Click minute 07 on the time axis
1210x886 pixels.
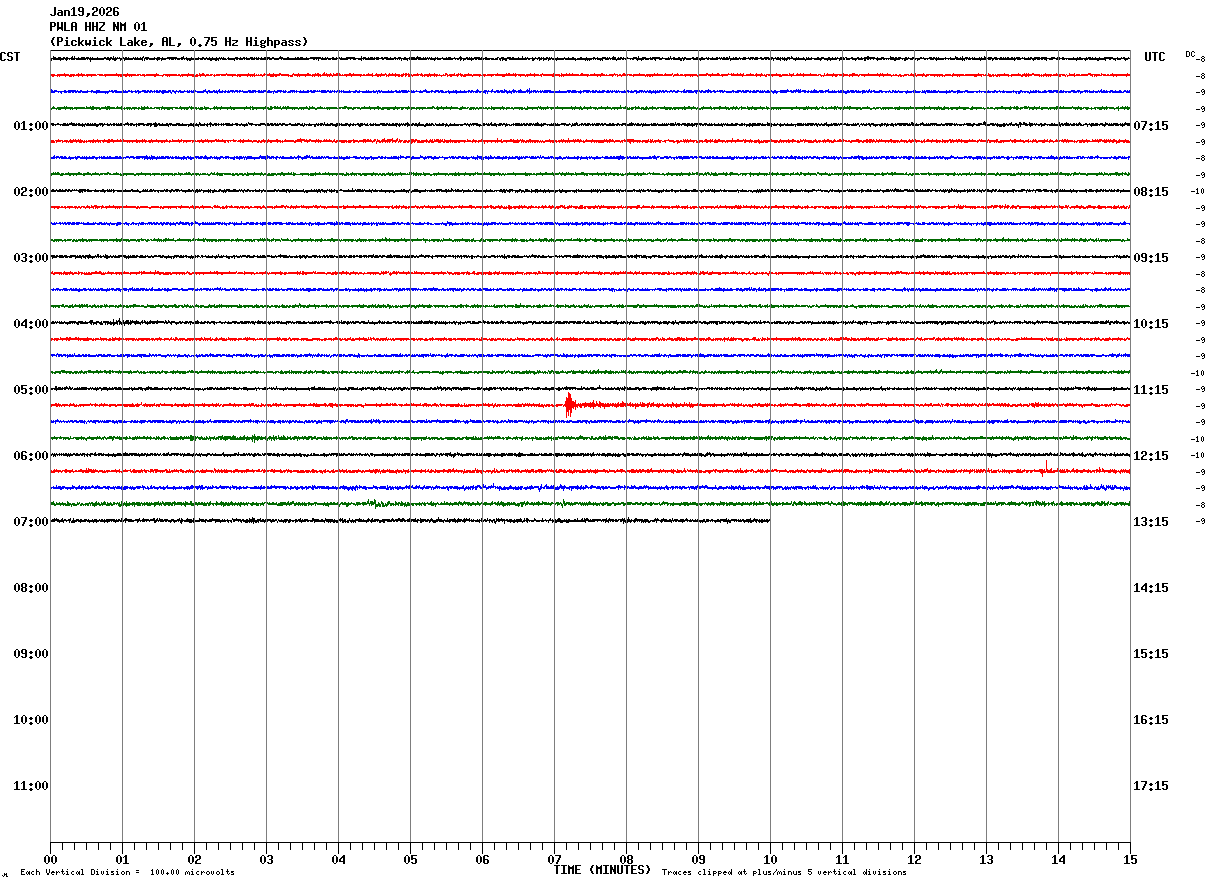point(554,859)
